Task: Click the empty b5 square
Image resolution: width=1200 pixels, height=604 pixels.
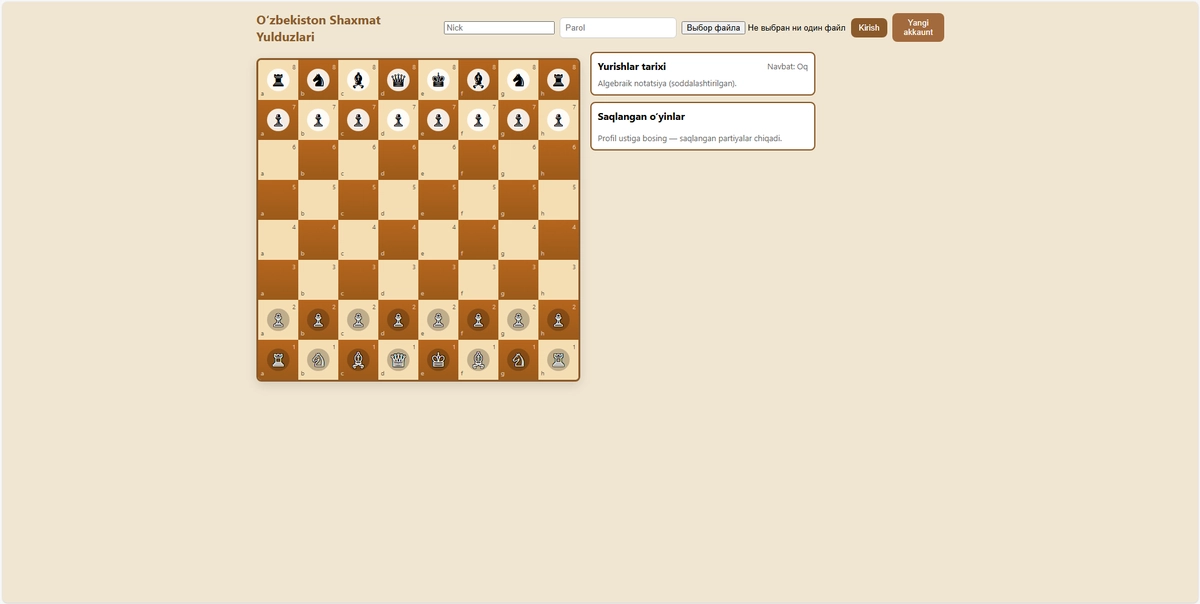Action: 318,200
